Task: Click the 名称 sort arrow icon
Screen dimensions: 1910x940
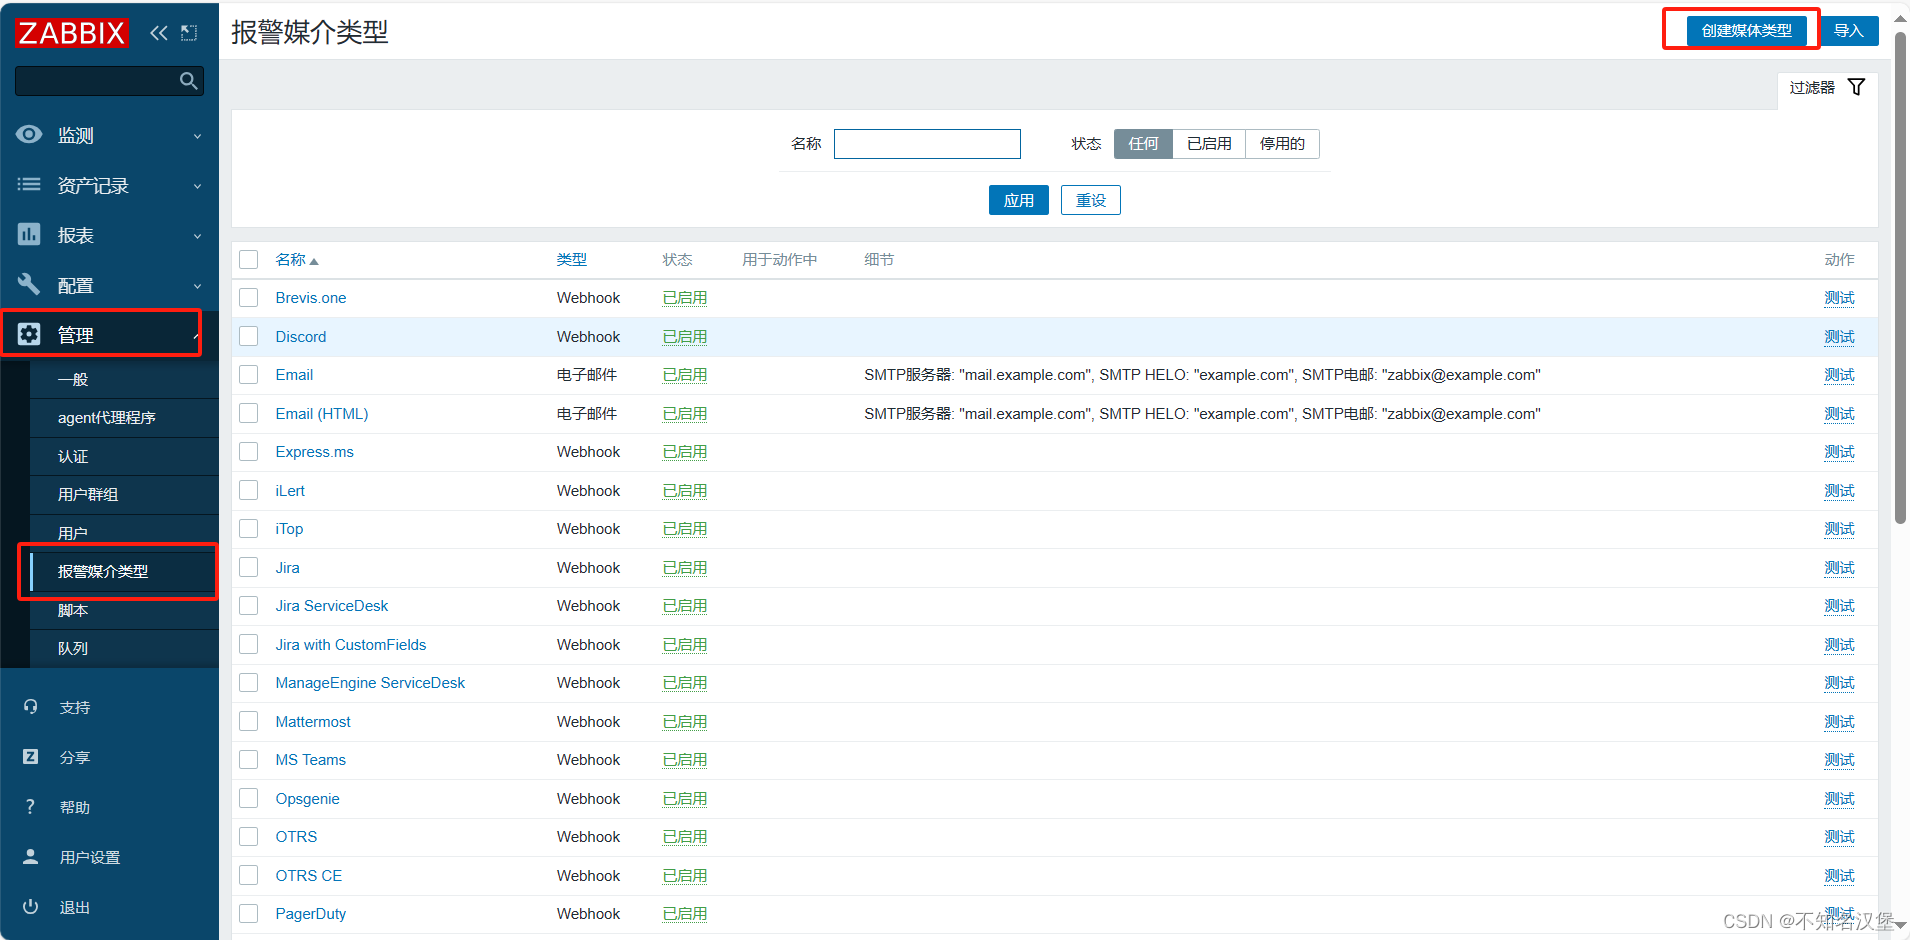Action: [314, 261]
